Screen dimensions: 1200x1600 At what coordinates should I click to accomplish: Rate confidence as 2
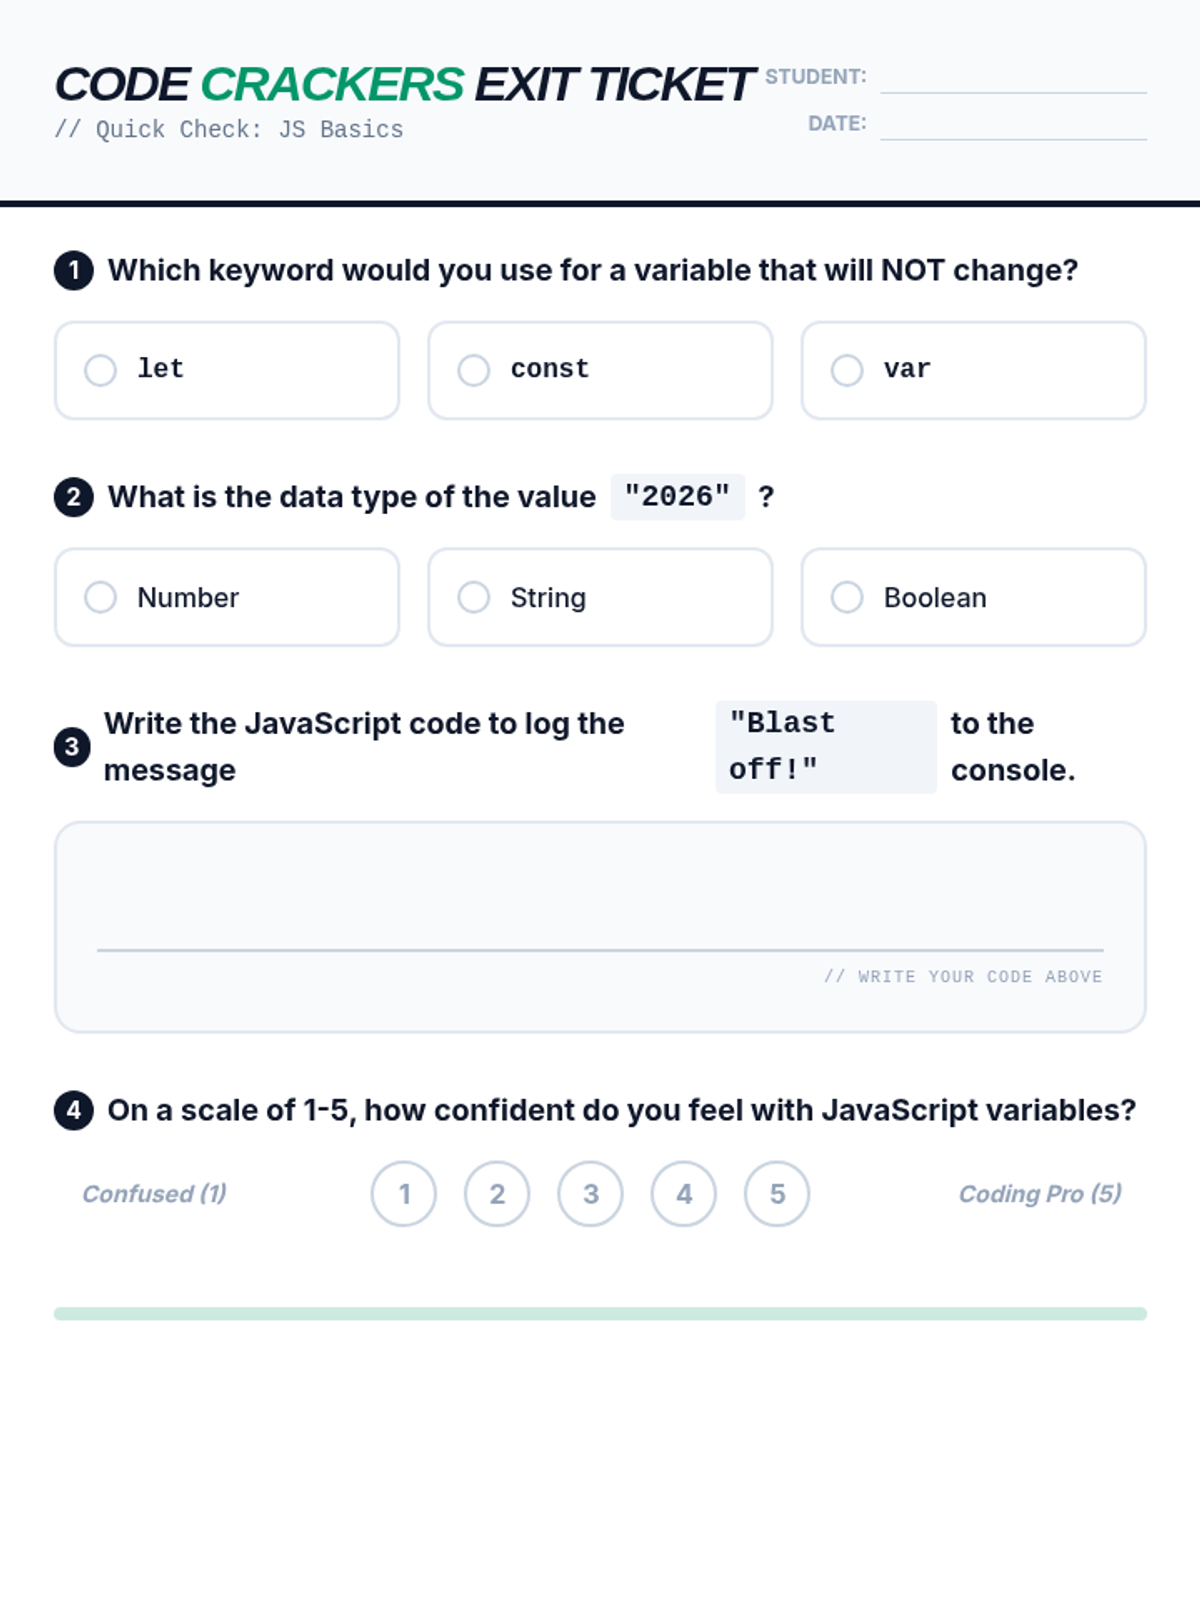click(497, 1194)
